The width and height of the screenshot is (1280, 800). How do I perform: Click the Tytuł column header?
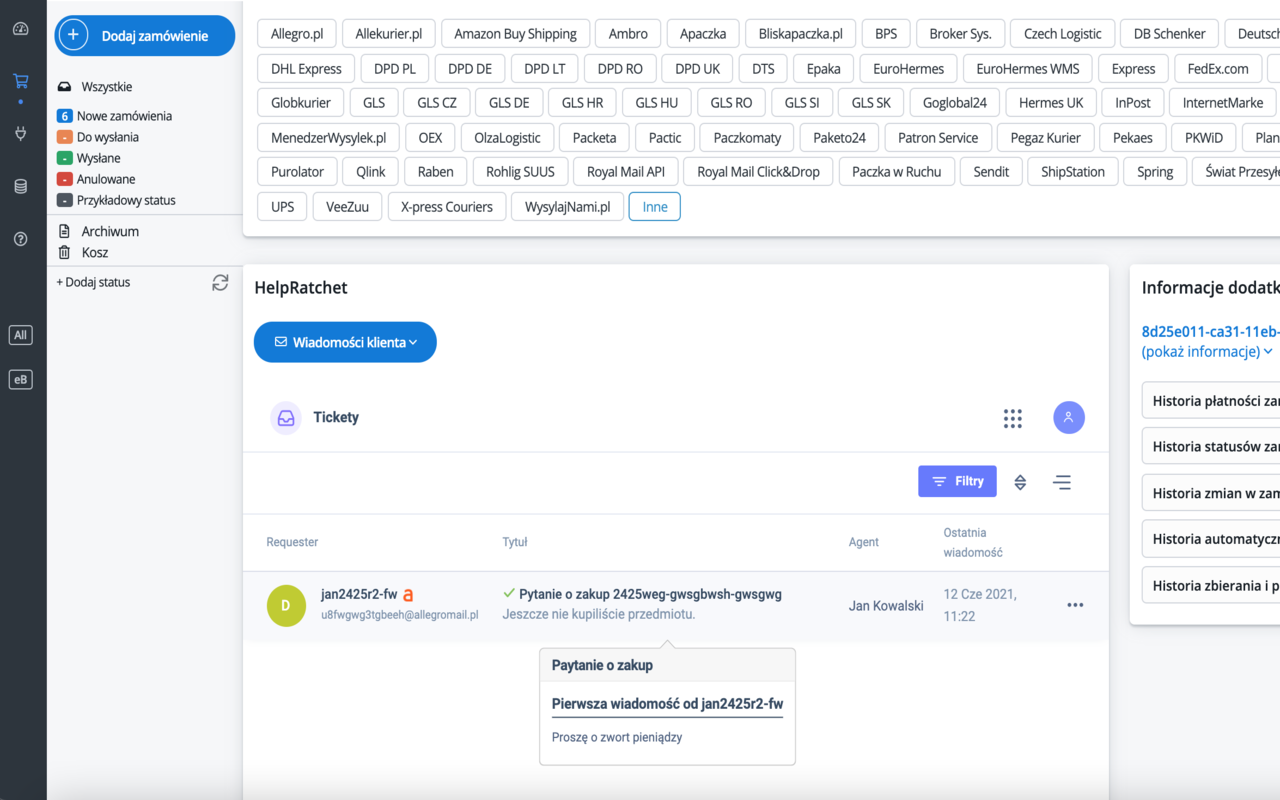(515, 542)
